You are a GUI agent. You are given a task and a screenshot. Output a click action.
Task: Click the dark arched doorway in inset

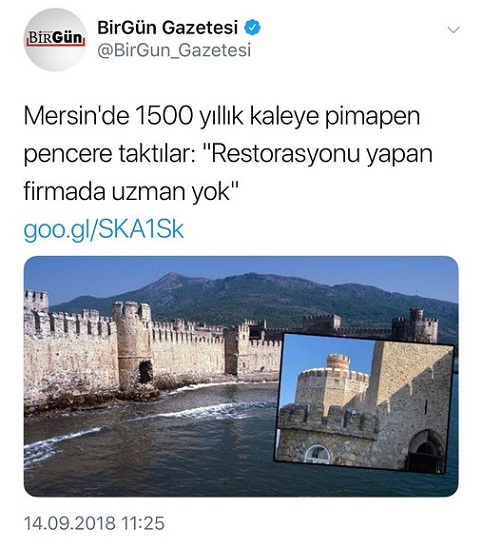click(426, 451)
